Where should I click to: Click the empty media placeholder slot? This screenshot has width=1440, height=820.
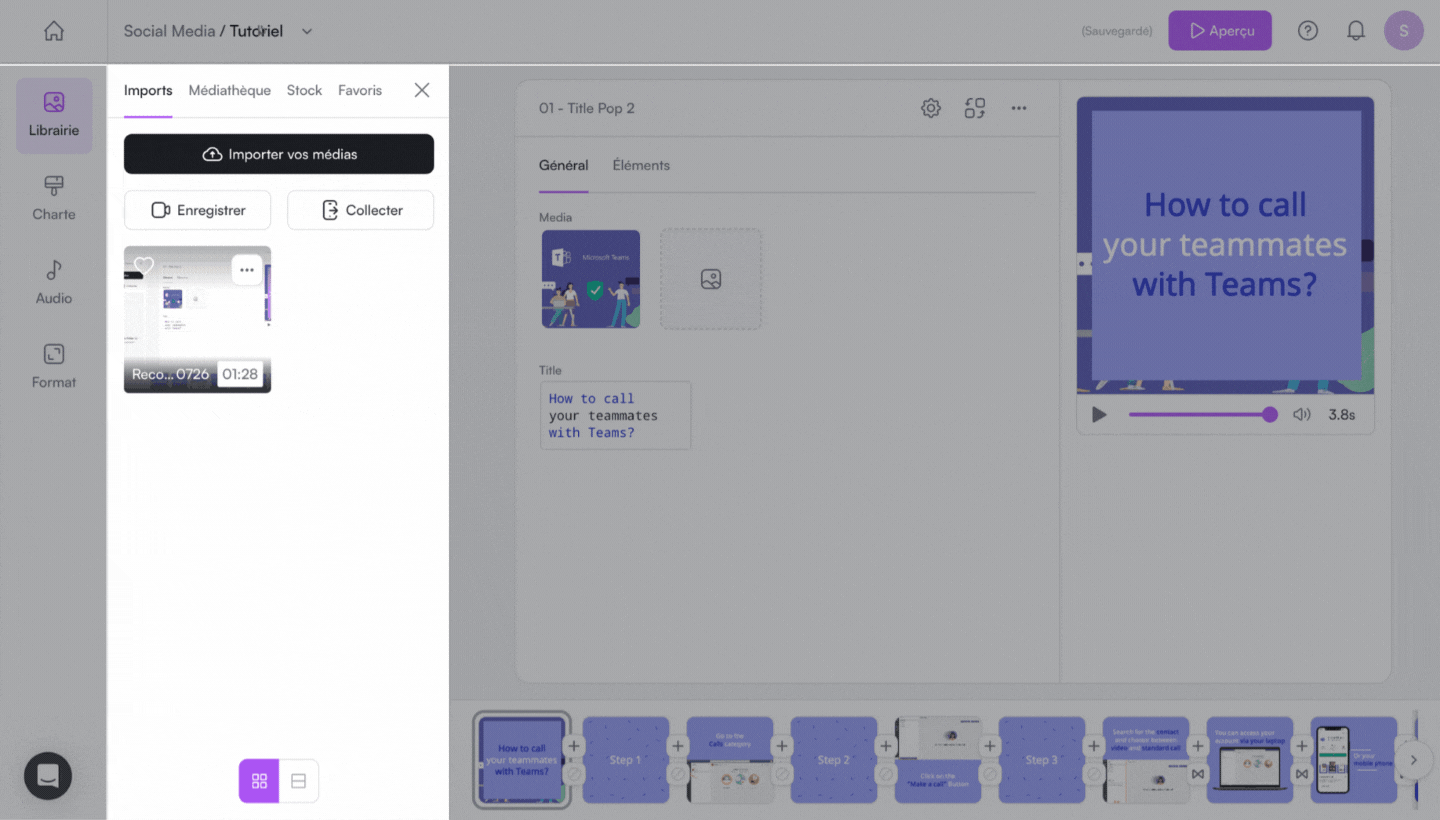pyautogui.click(x=711, y=279)
